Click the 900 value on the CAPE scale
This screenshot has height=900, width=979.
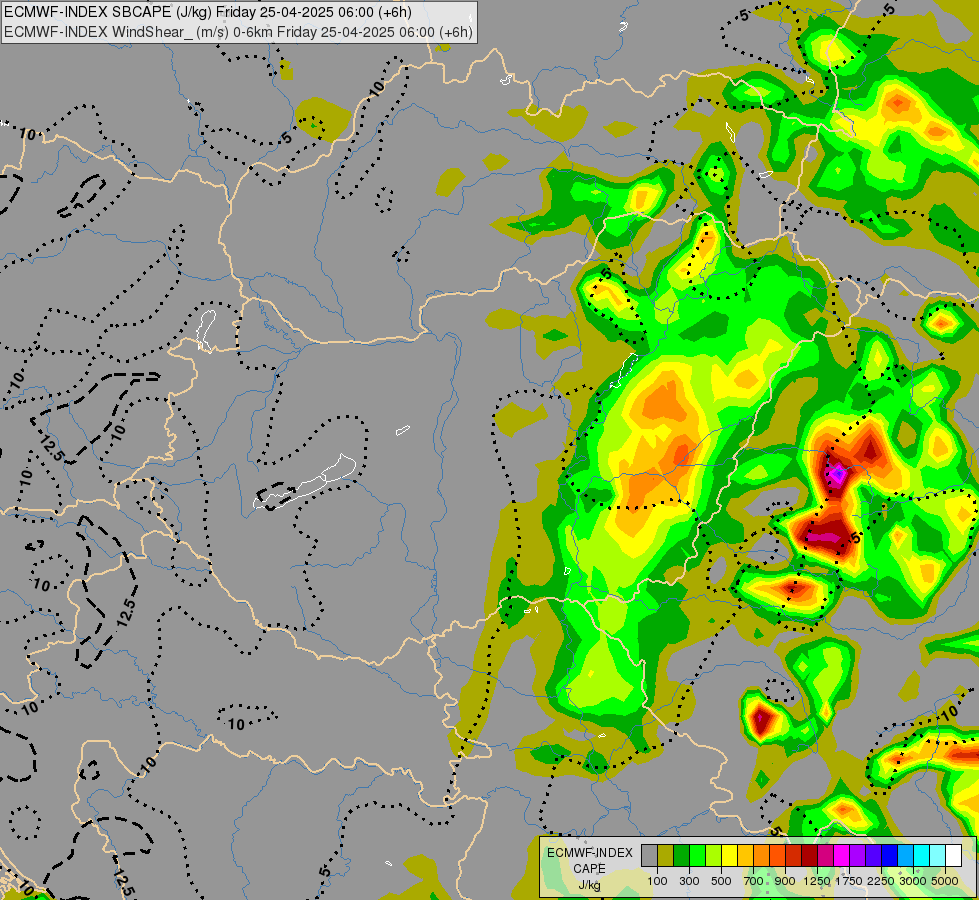785,881
